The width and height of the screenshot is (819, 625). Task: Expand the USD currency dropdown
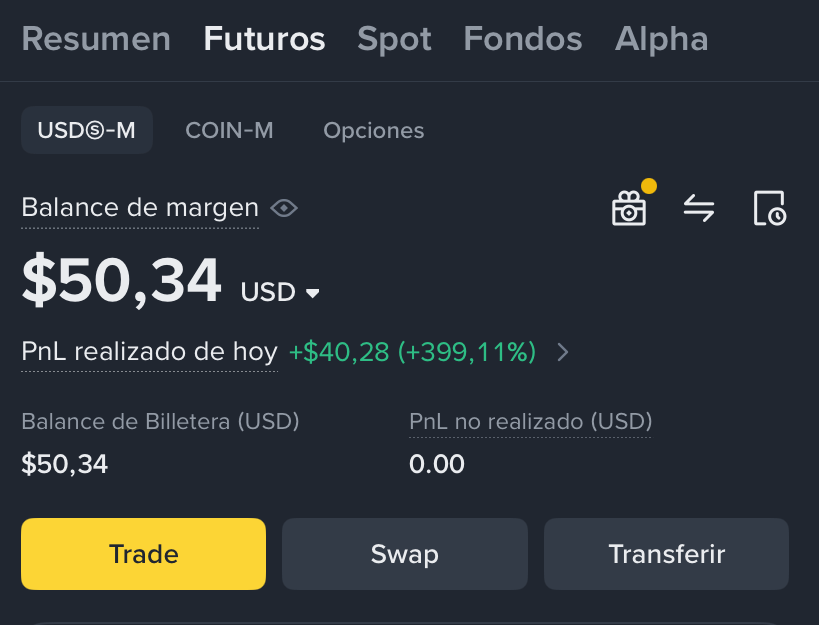pyautogui.click(x=280, y=292)
